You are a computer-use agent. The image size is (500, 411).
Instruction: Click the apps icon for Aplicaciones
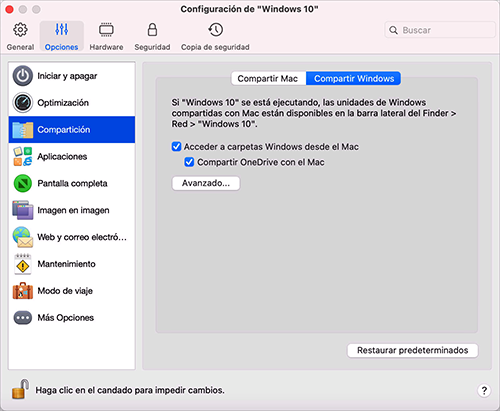(23, 156)
